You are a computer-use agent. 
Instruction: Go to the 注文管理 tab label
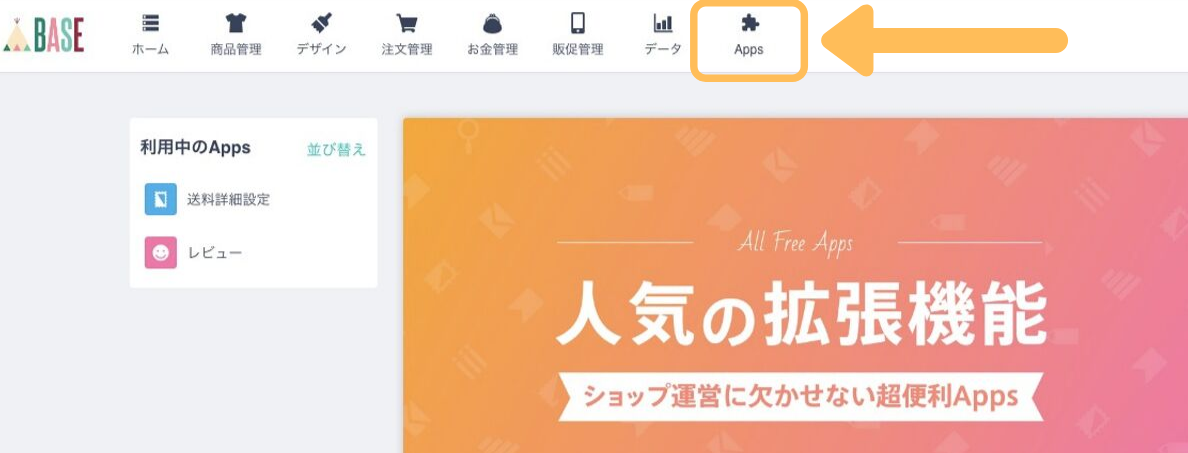[x=407, y=50]
